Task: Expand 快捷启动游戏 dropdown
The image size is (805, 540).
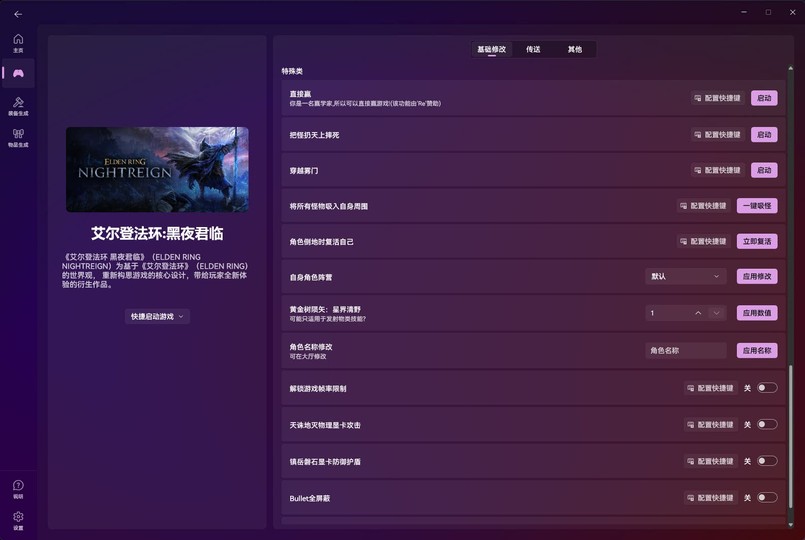Action: pyautogui.click(x=158, y=316)
